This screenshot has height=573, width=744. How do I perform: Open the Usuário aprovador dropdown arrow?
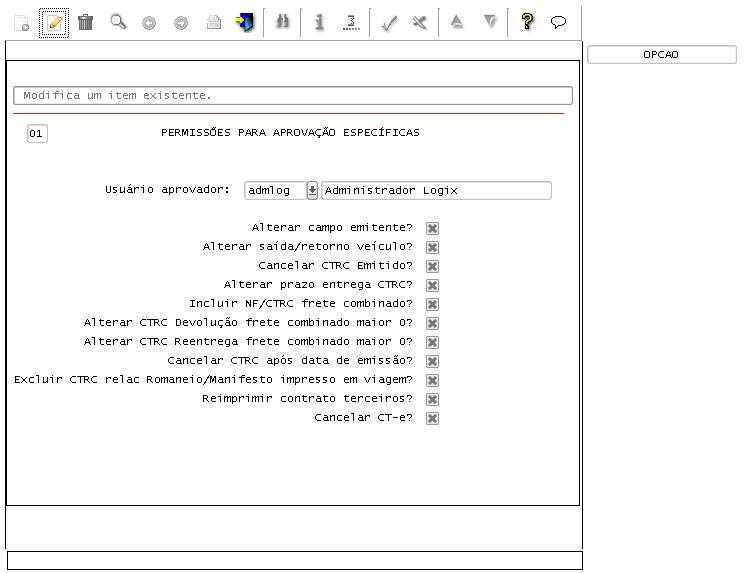click(312, 191)
